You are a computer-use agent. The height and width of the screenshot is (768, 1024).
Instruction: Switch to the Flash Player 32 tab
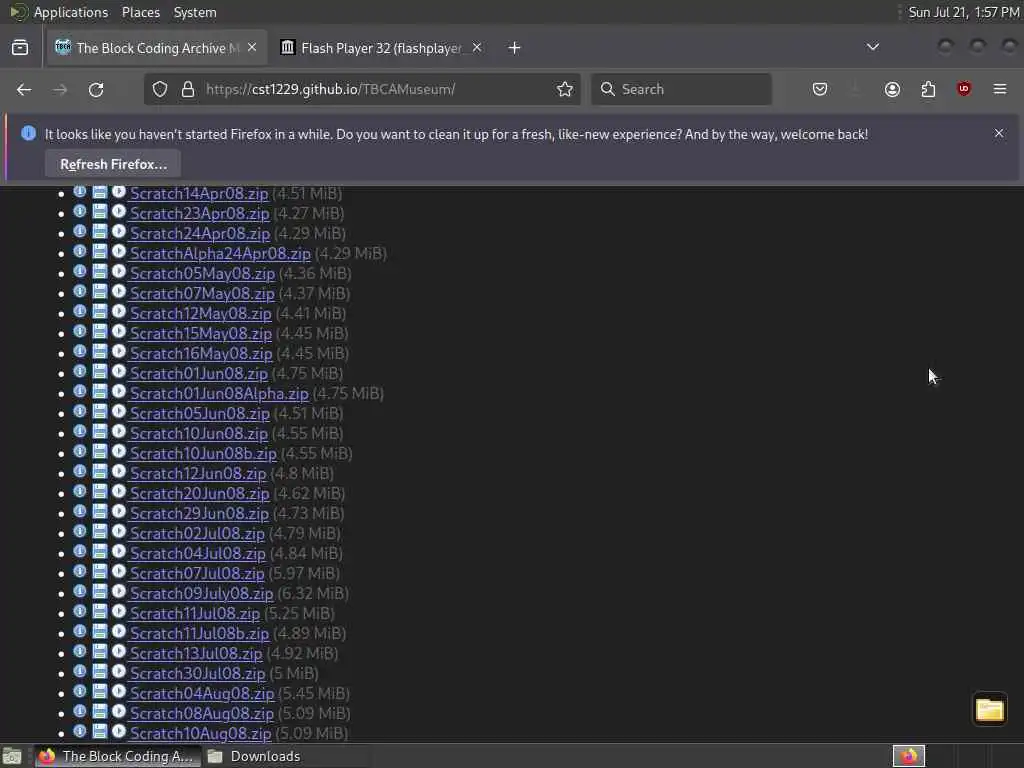click(x=381, y=48)
